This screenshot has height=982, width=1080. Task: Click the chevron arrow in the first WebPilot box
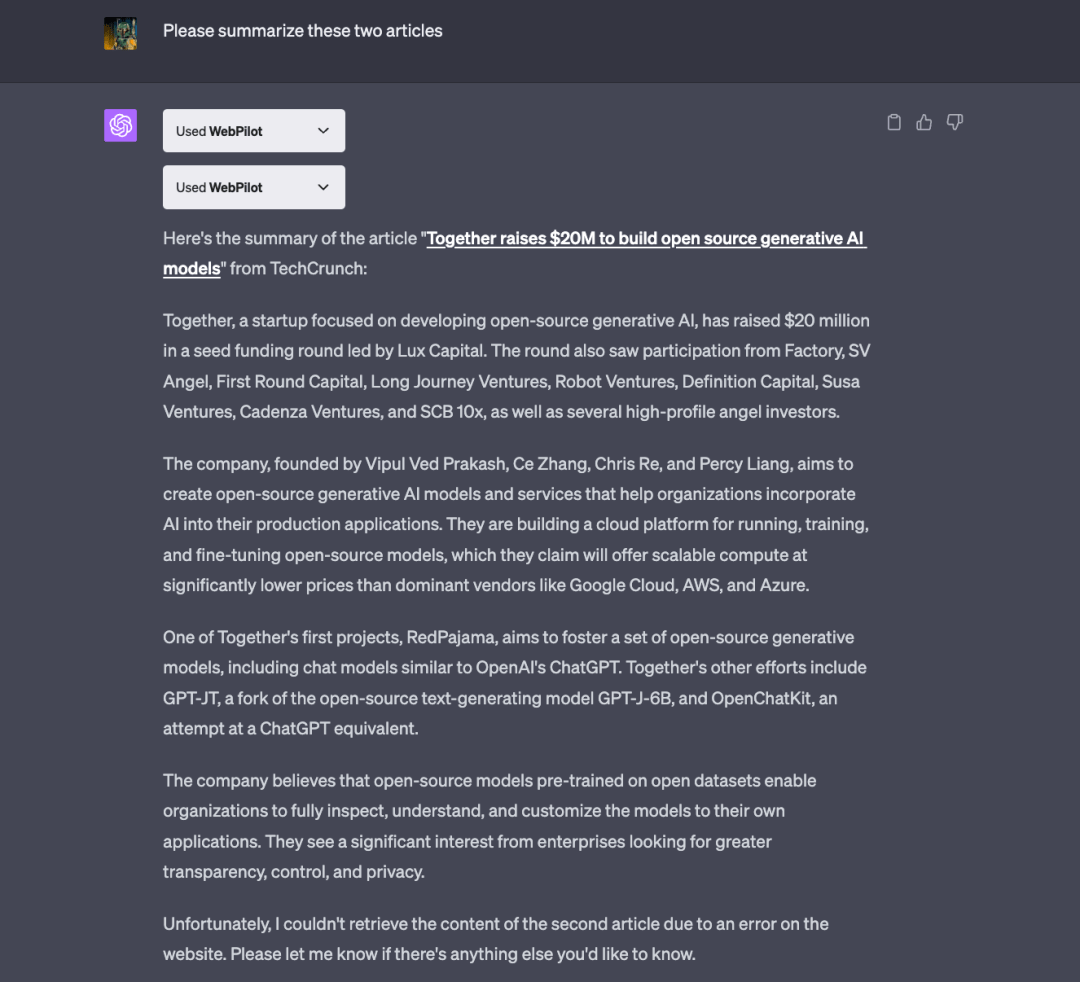click(323, 131)
